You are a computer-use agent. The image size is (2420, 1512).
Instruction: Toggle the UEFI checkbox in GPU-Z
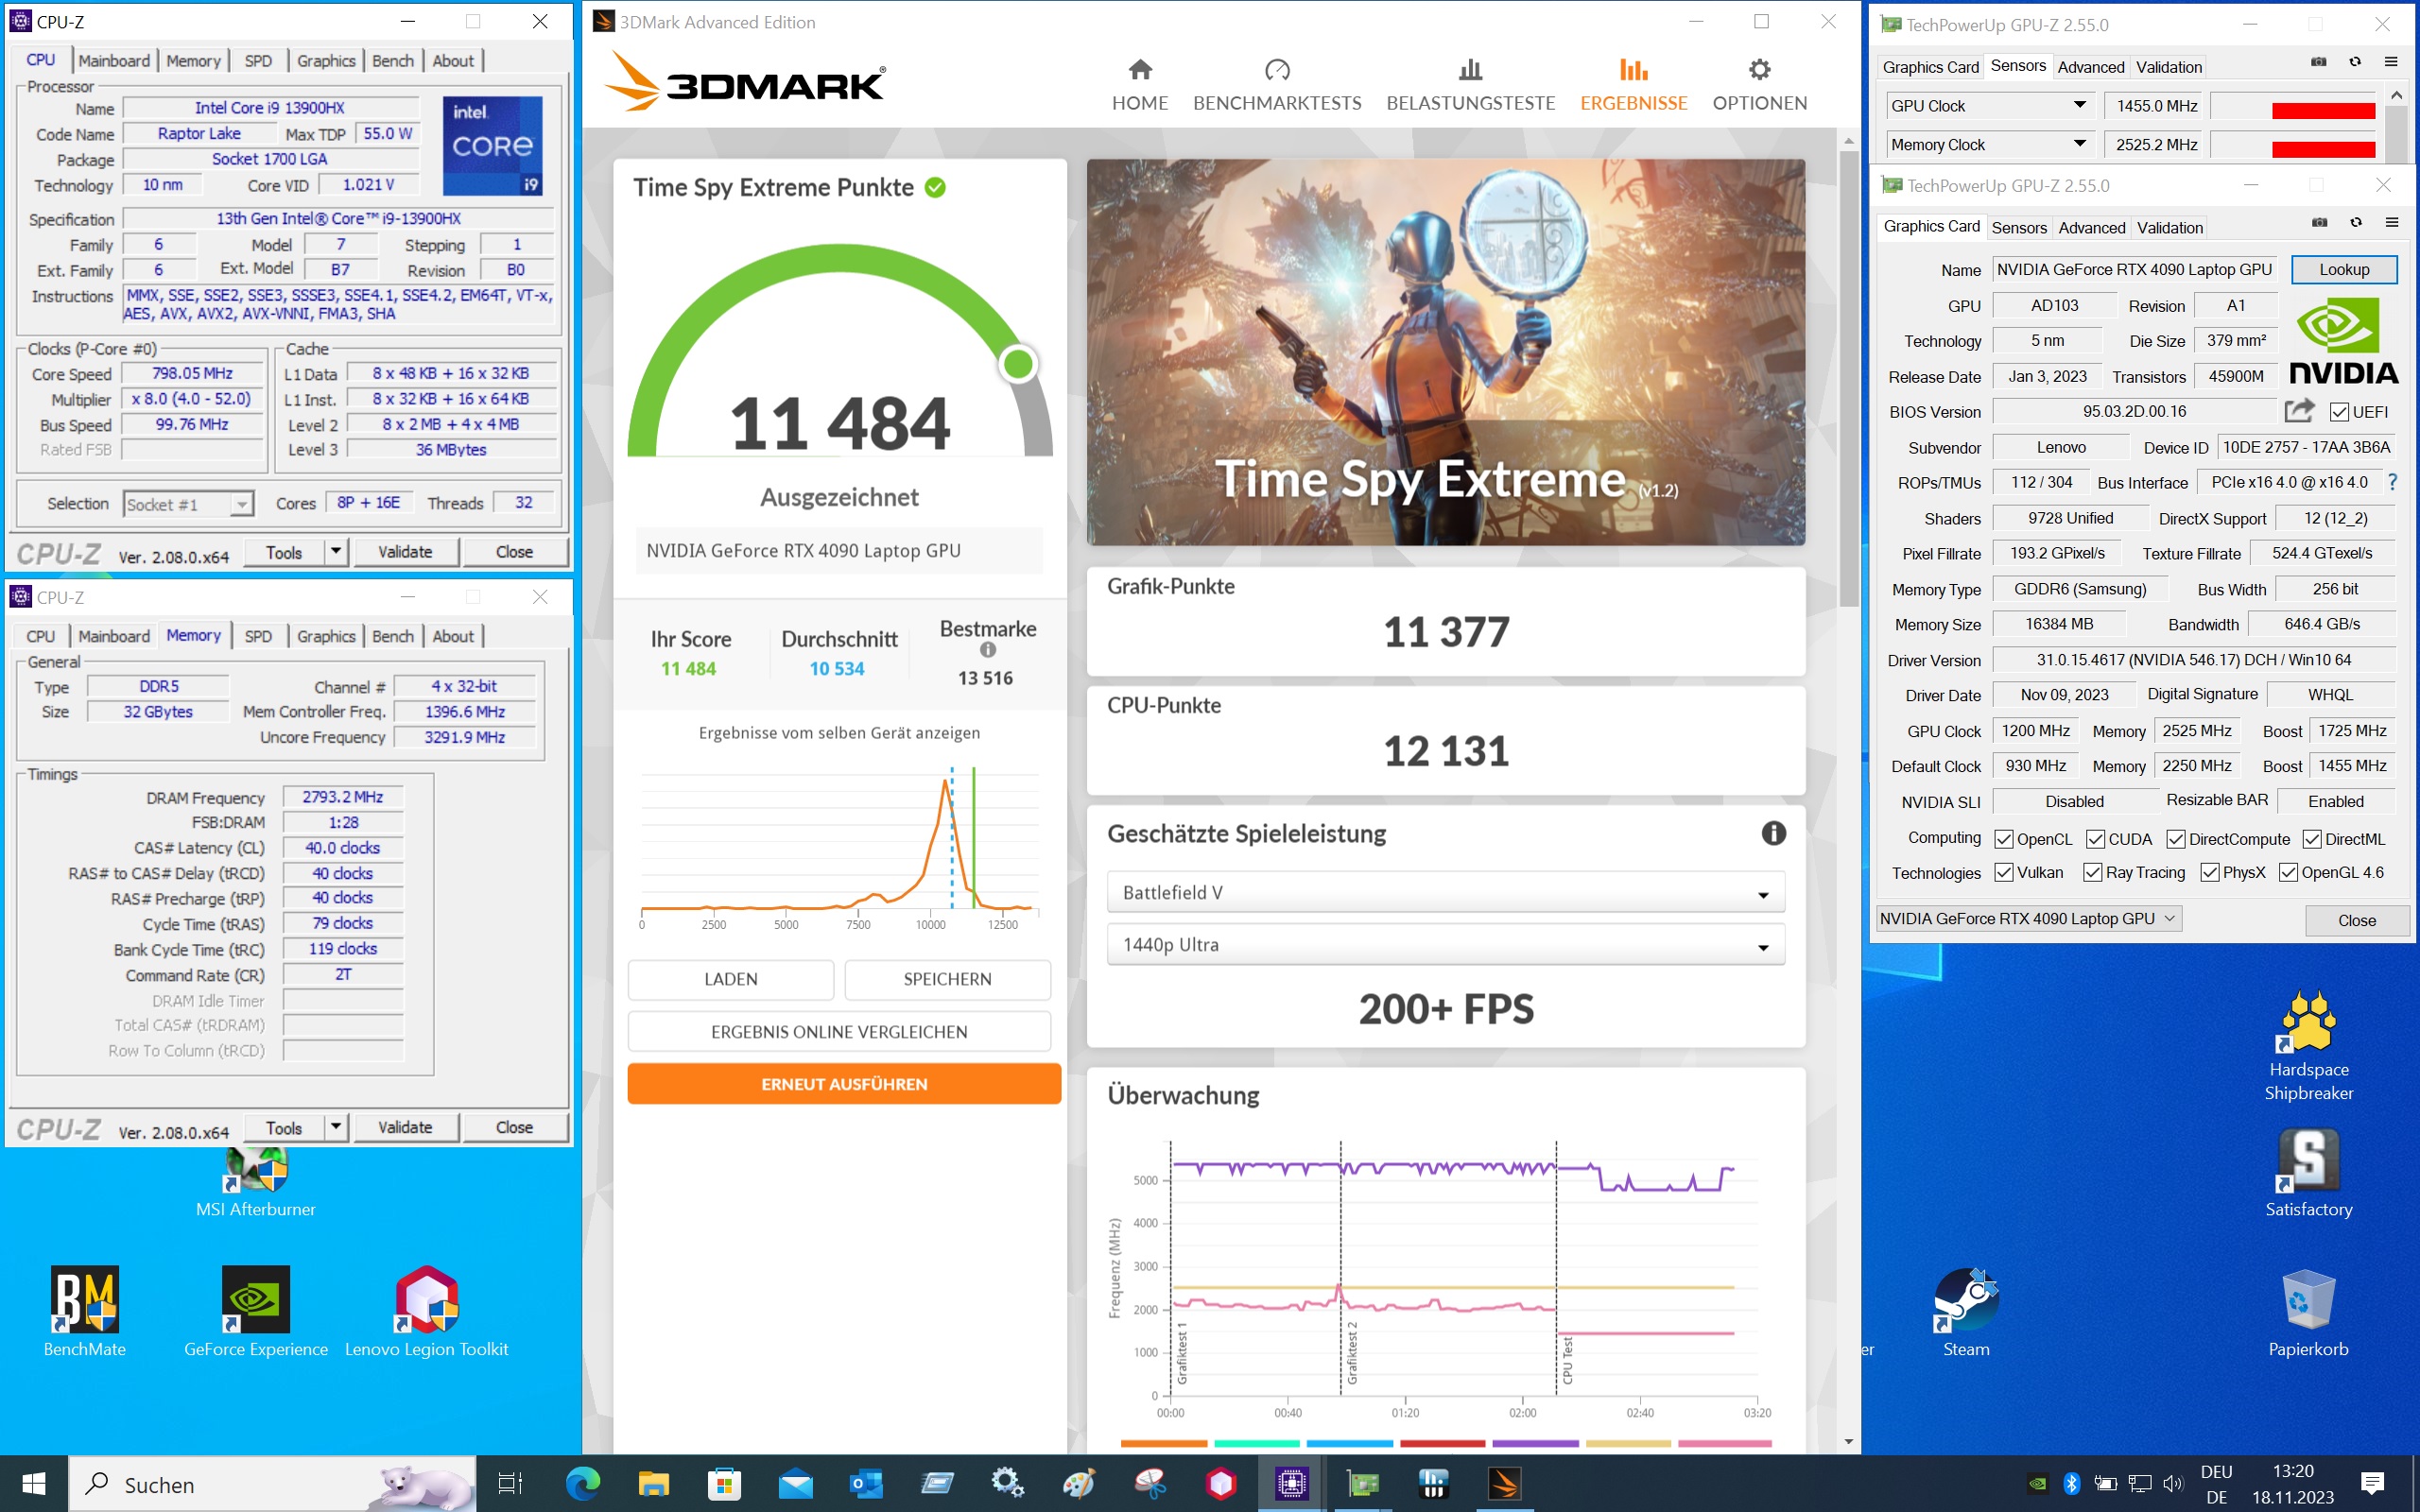[2338, 412]
